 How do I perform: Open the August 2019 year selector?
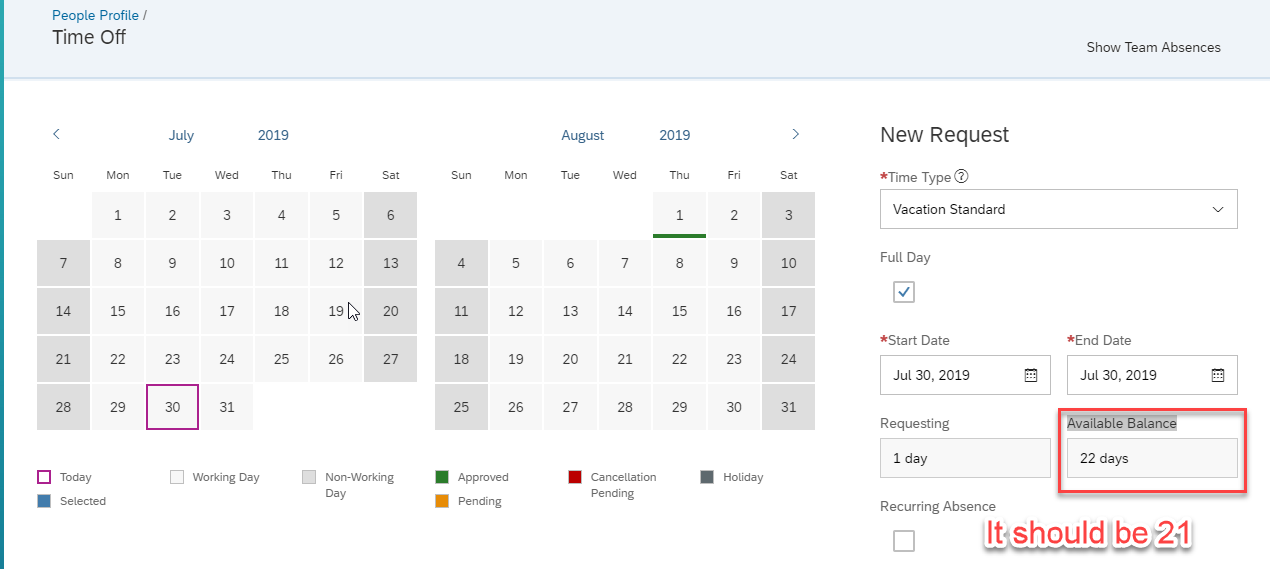[675, 135]
